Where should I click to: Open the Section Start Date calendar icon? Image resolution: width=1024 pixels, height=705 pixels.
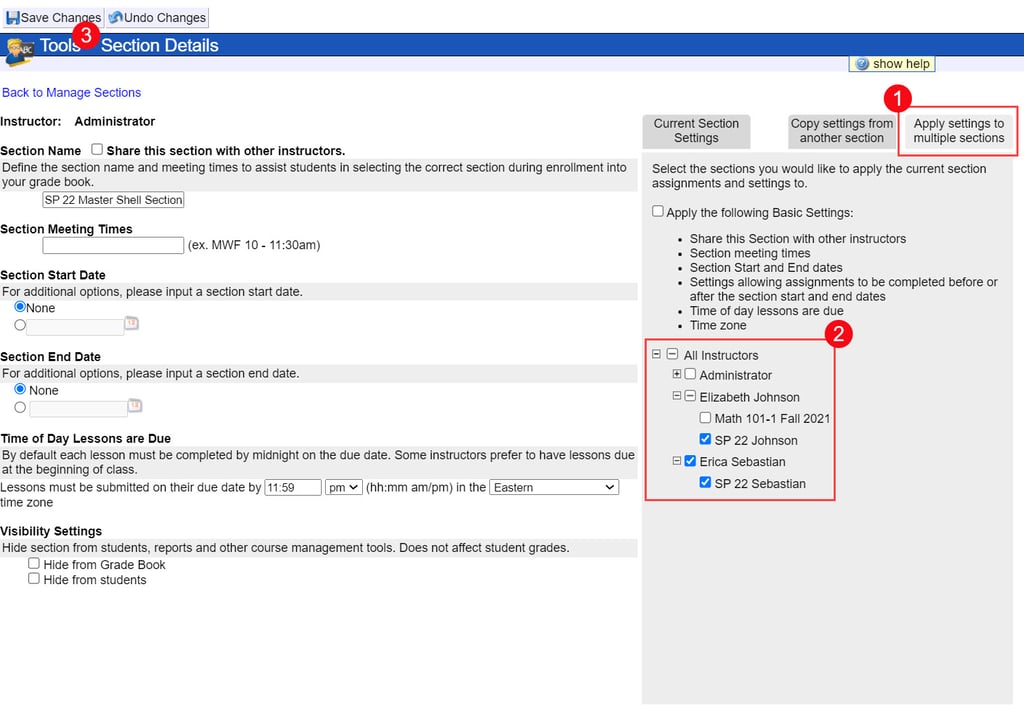pos(130,324)
